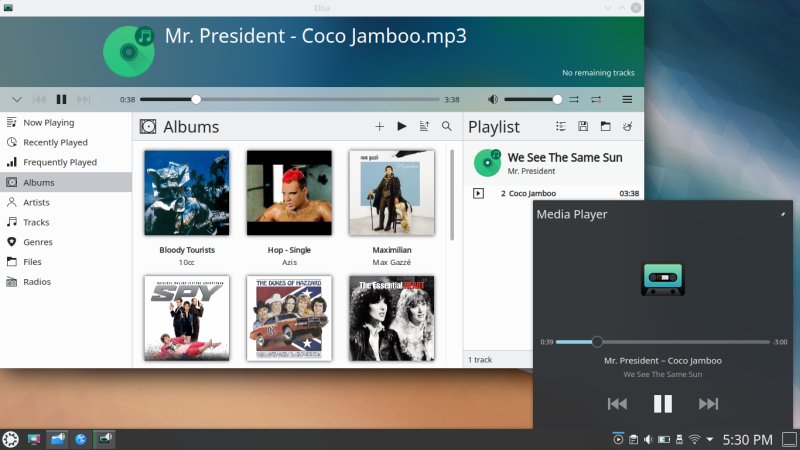Click the Albums disc icon in header
The height and width of the screenshot is (450, 800).
[x=148, y=127]
